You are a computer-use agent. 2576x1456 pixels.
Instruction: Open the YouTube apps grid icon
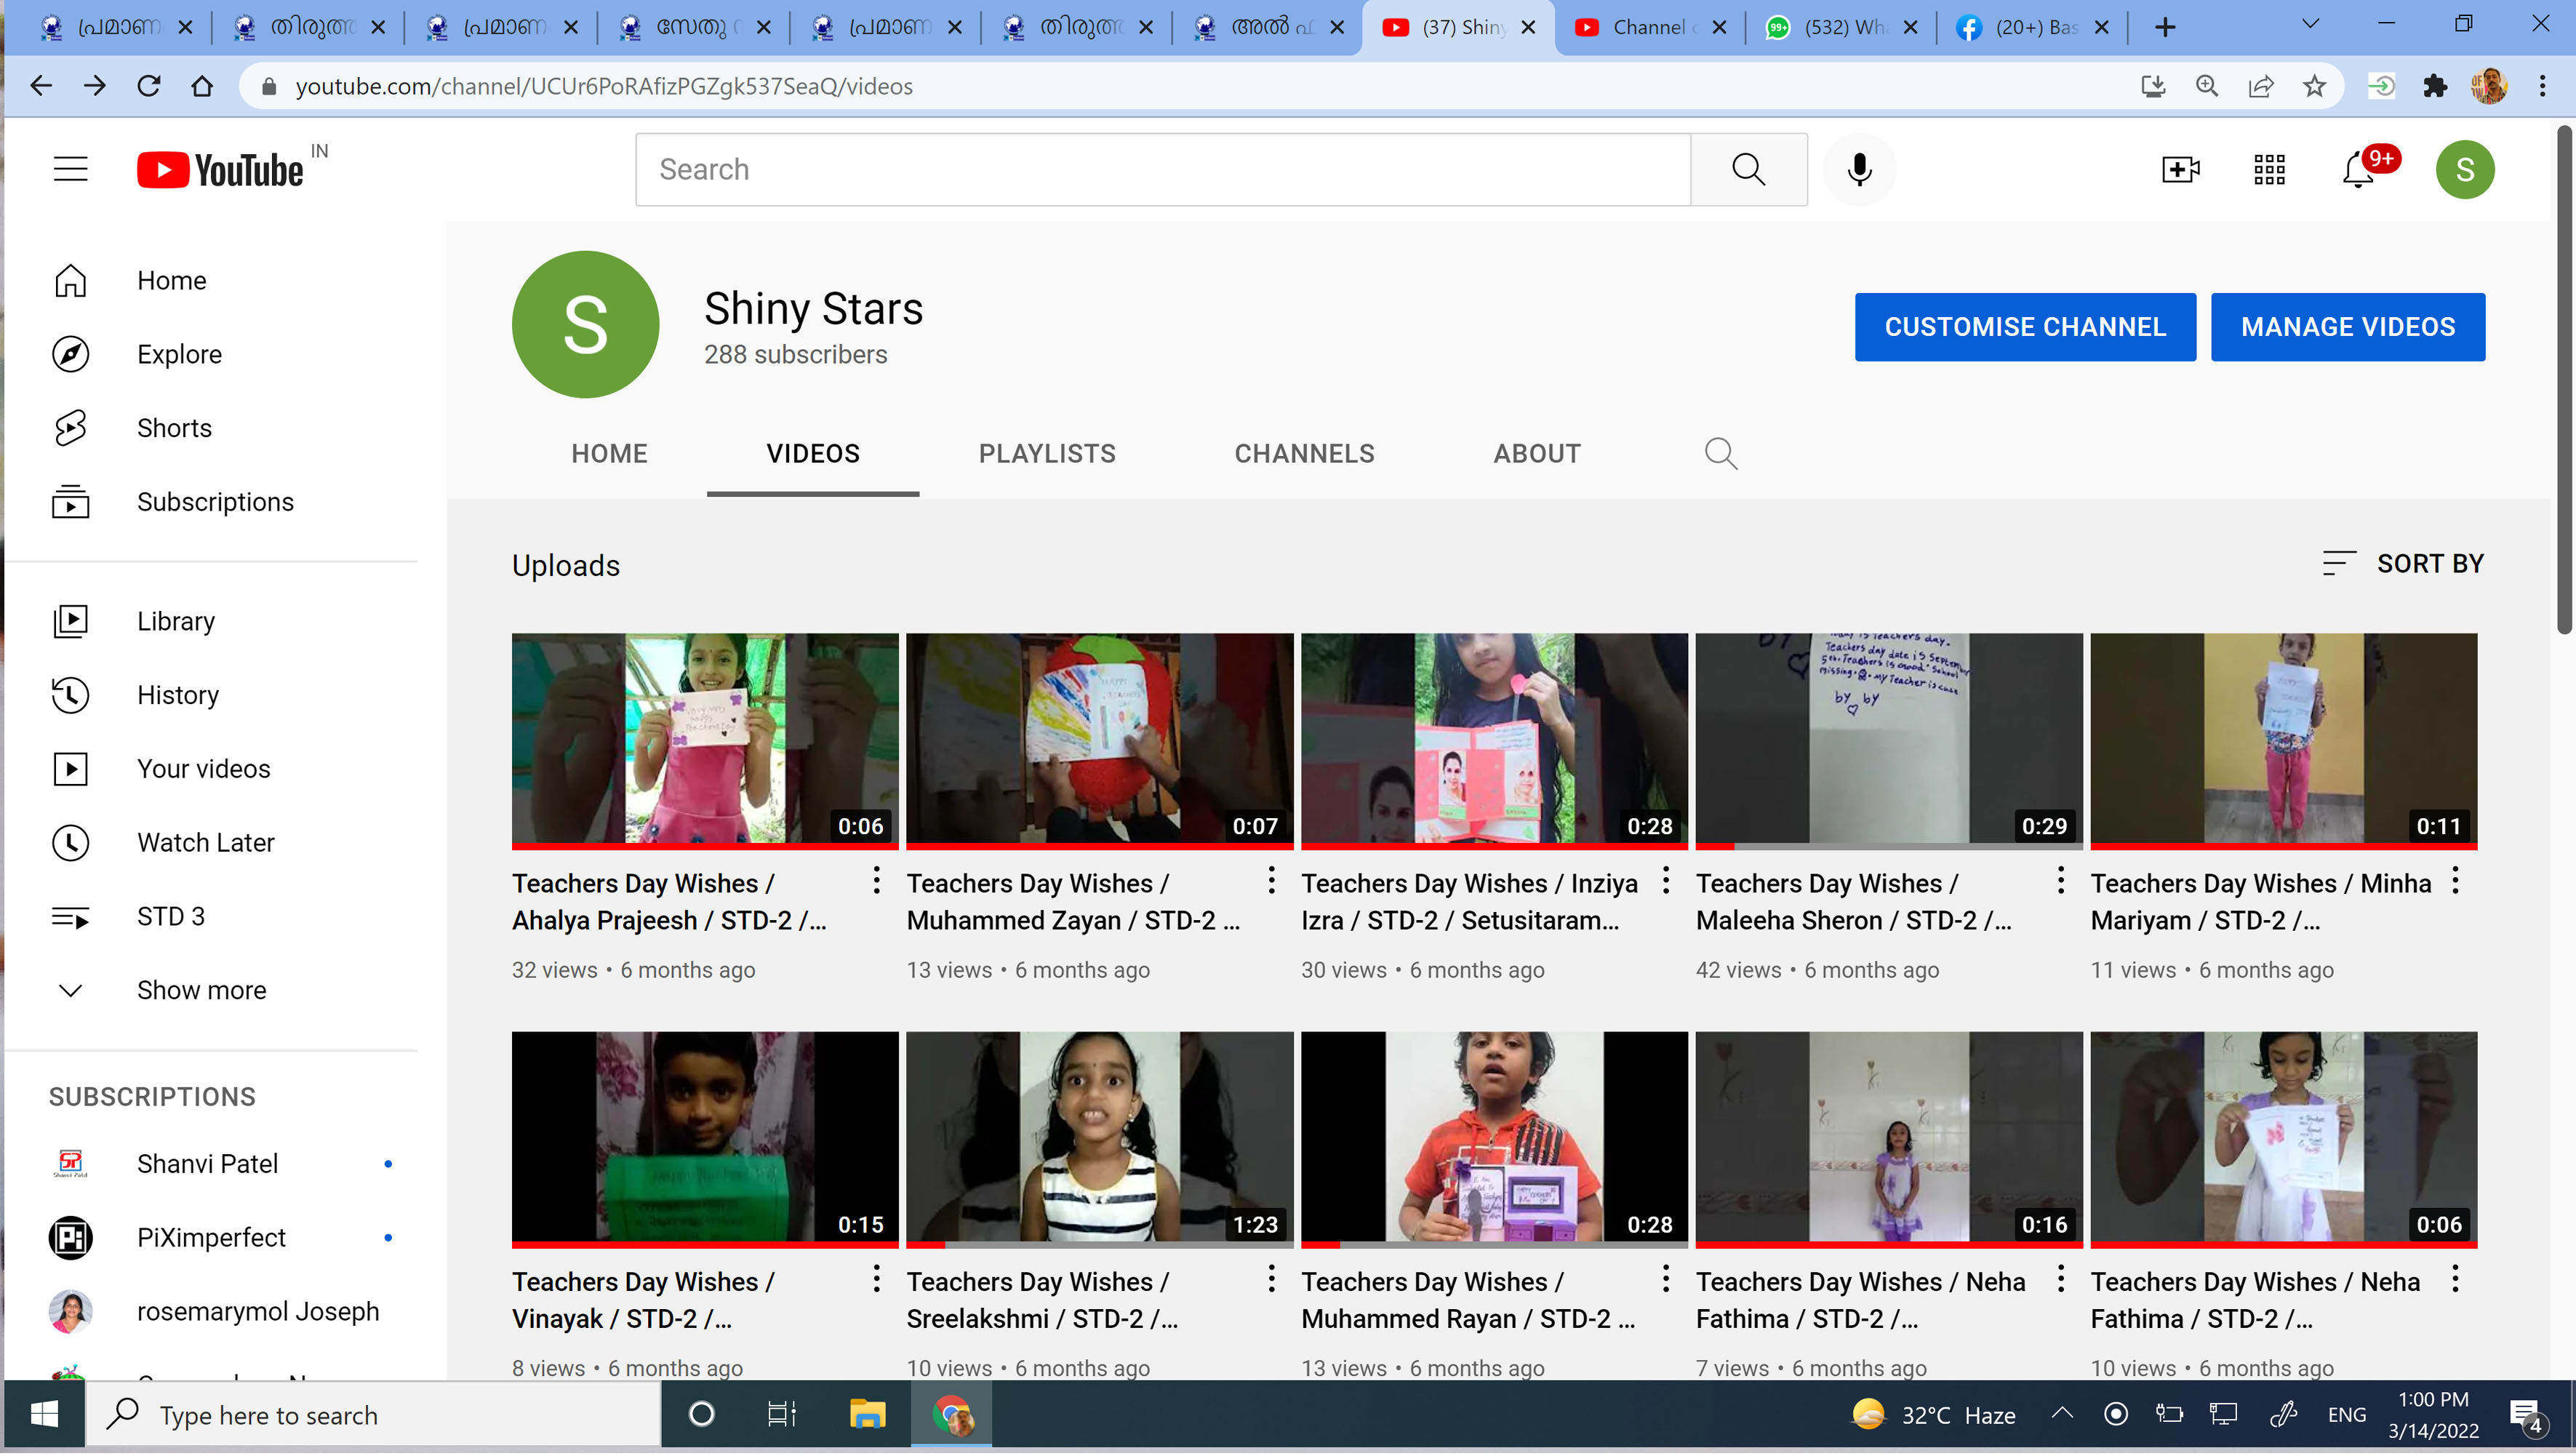(2269, 169)
